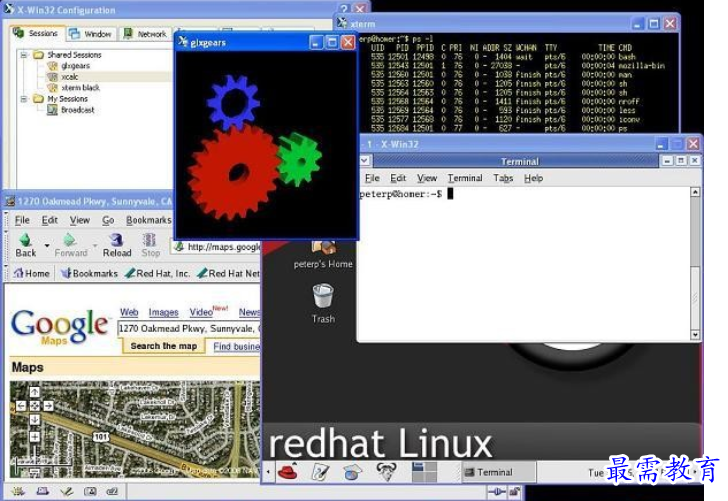Click the Red Hat panel hide arrow
728x501 pixels.
(268, 472)
